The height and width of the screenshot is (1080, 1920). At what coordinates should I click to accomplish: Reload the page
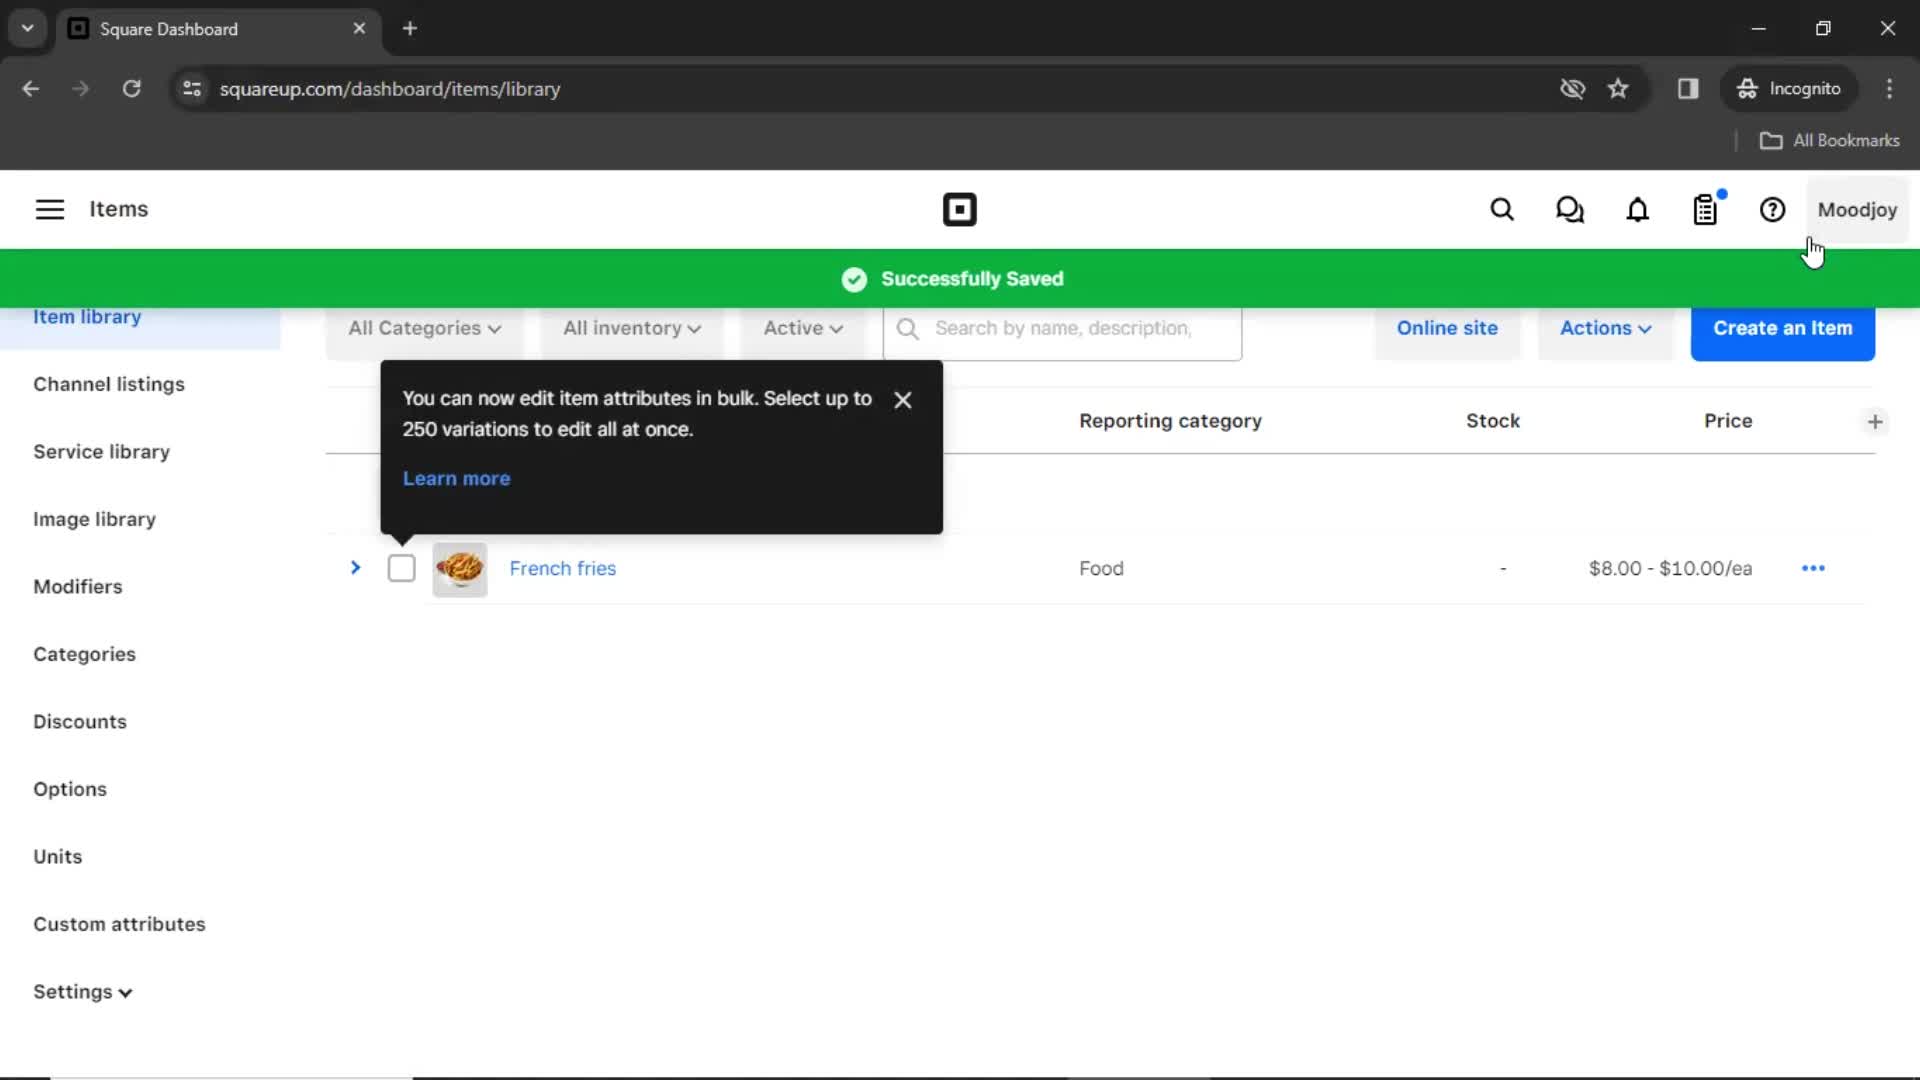pyautogui.click(x=131, y=89)
